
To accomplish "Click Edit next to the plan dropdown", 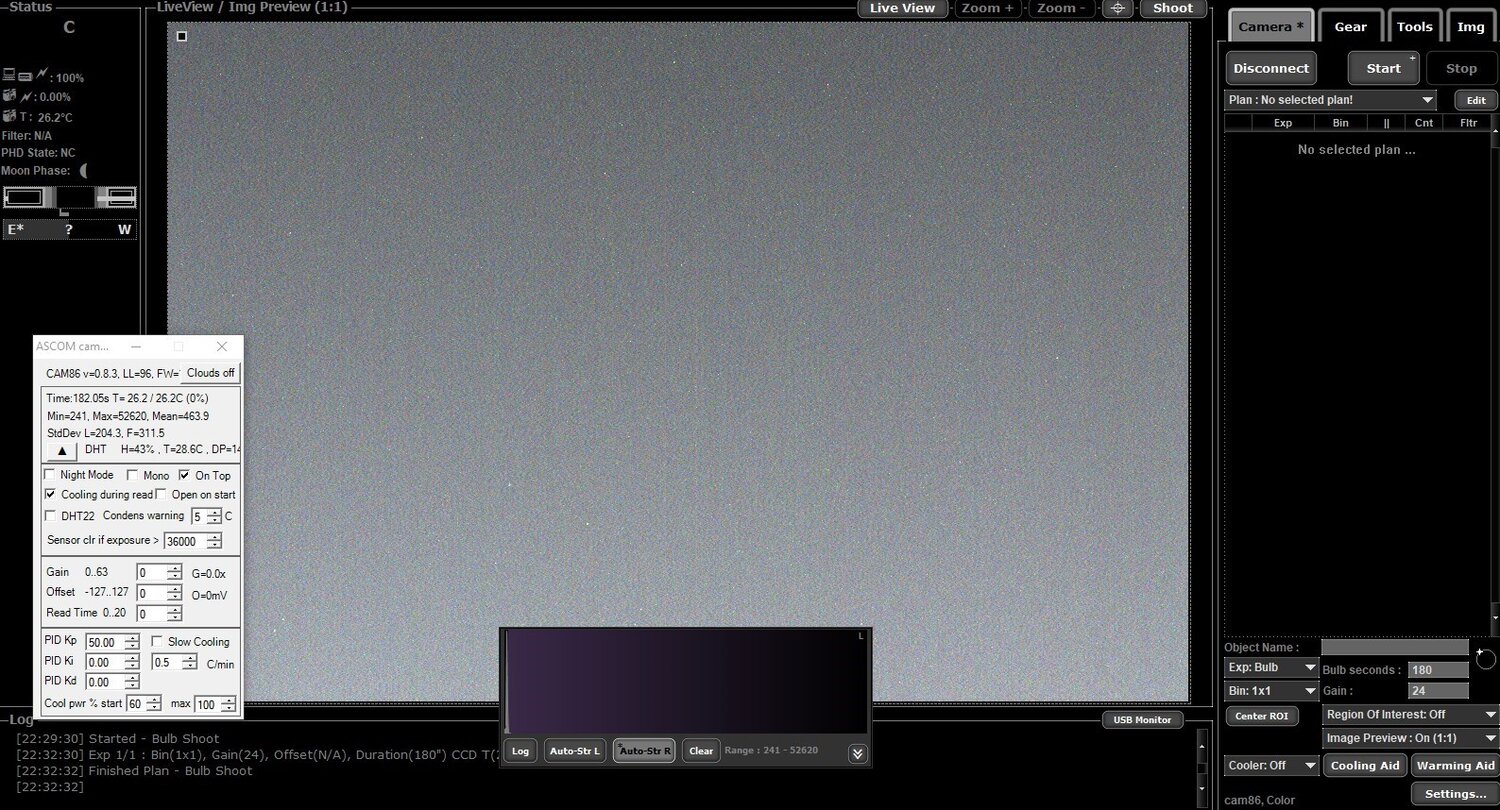I will point(1476,100).
